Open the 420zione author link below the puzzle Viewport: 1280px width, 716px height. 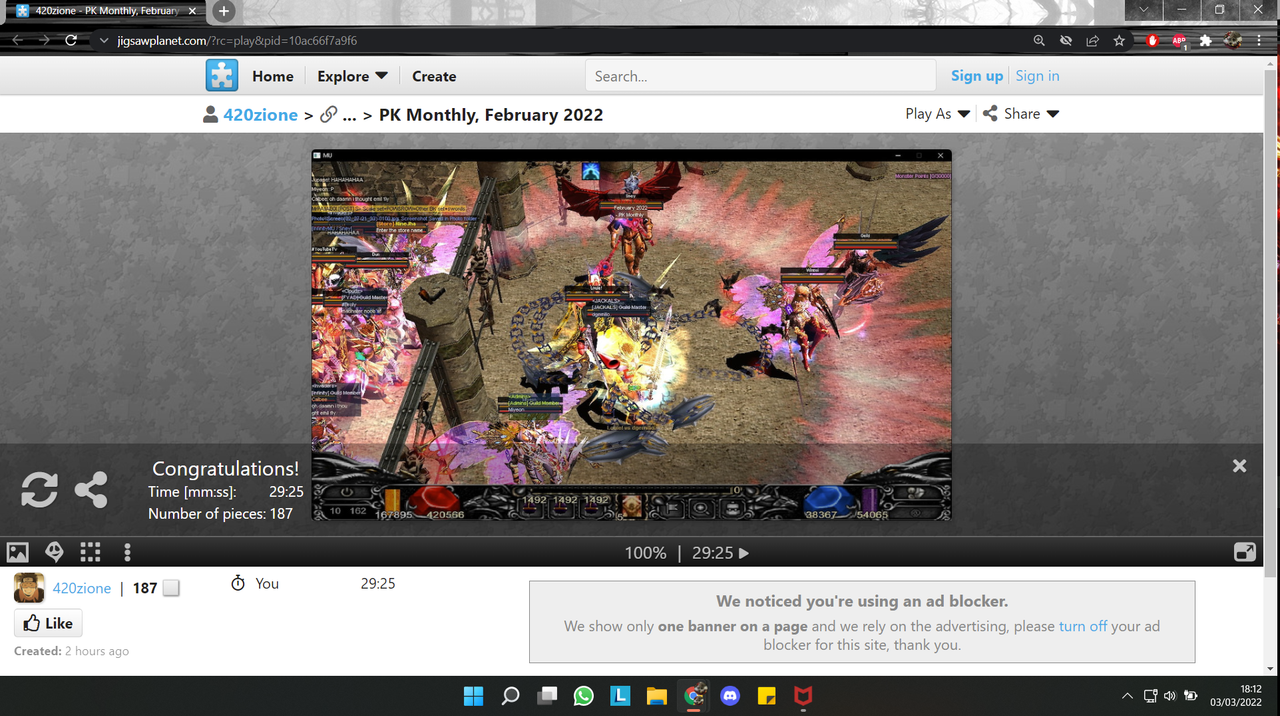pos(82,588)
